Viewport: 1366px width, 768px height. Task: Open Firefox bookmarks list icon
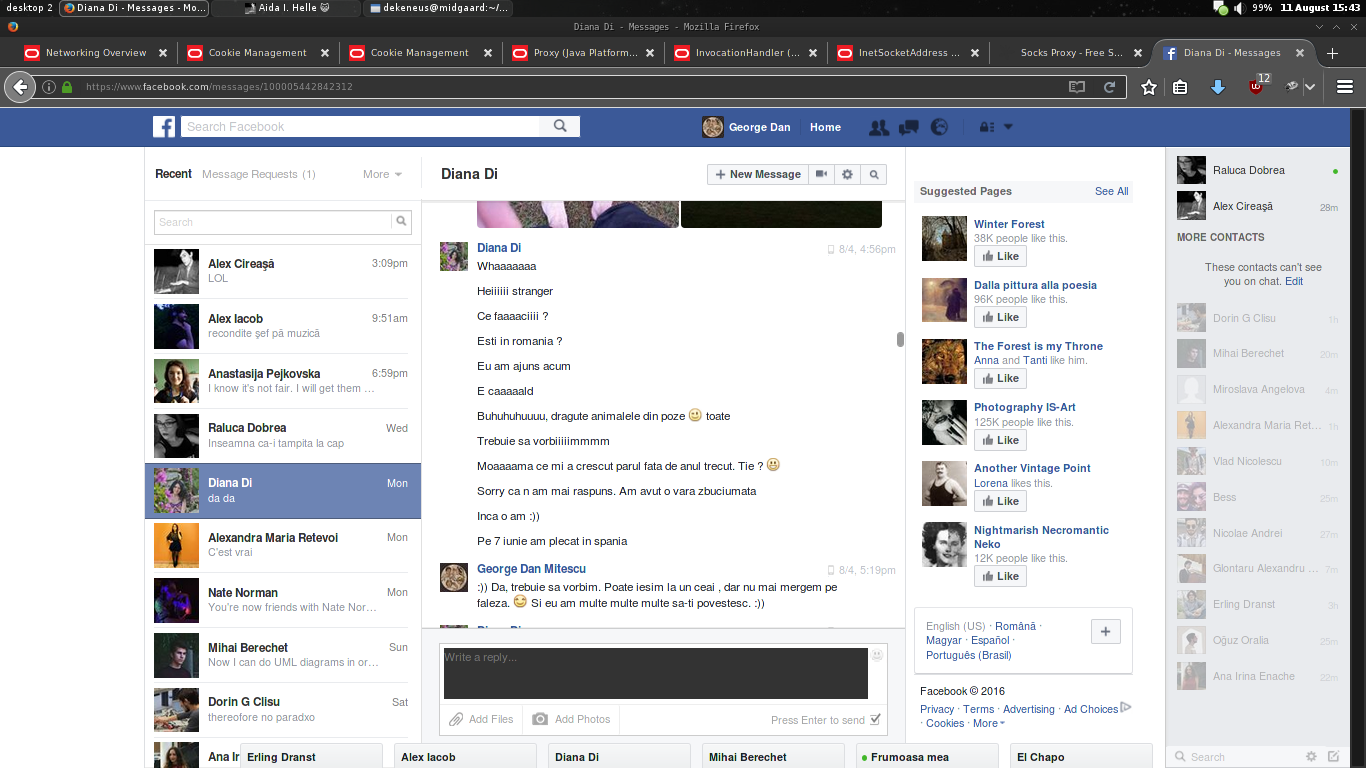1180,87
